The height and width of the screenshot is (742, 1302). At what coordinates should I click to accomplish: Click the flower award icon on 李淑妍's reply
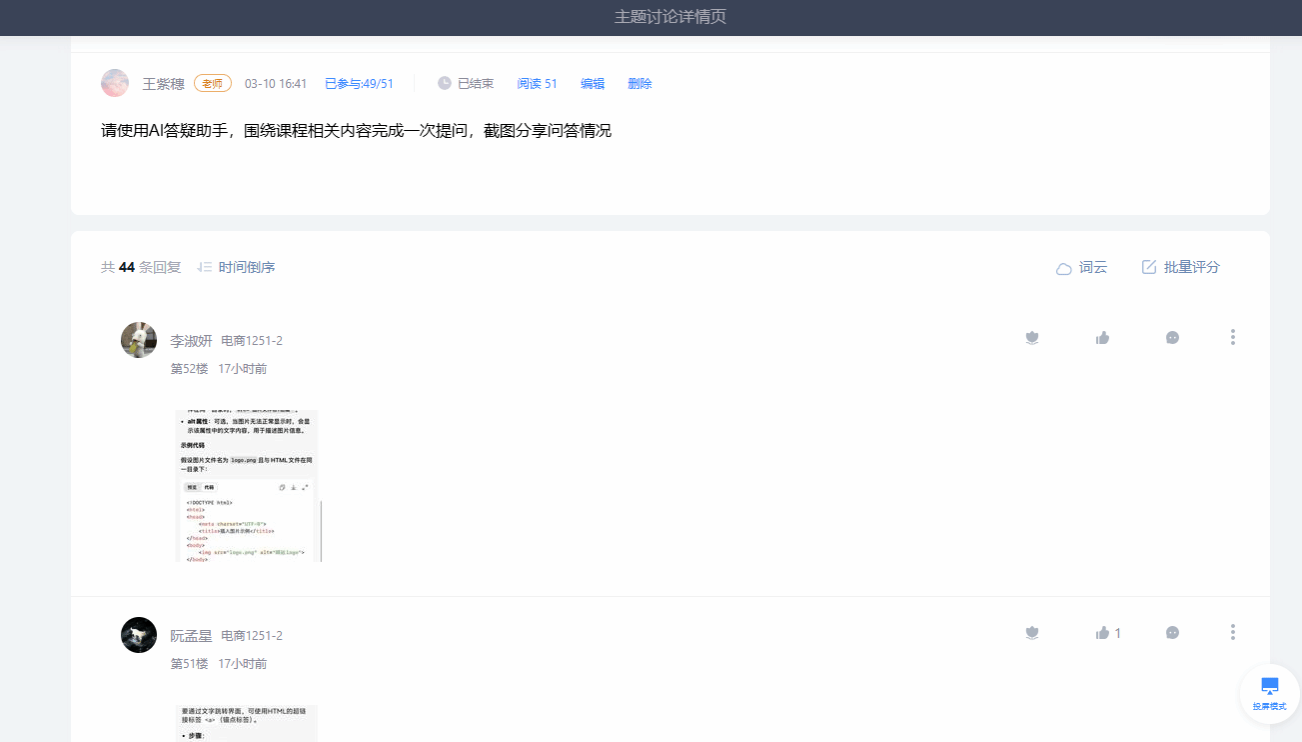(x=1033, y=338)
